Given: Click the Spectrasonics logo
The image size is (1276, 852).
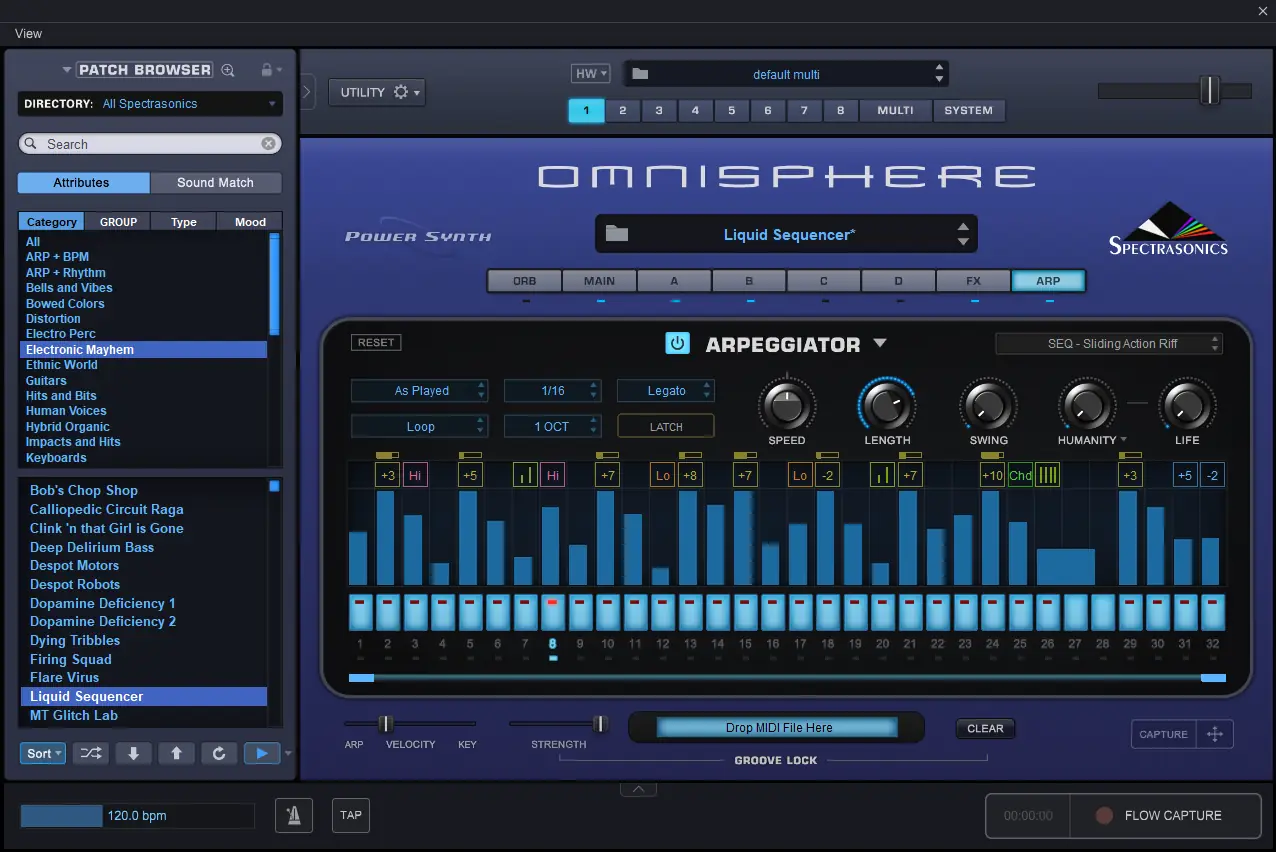Looking at the screenshot, I should click(1168, 228).
